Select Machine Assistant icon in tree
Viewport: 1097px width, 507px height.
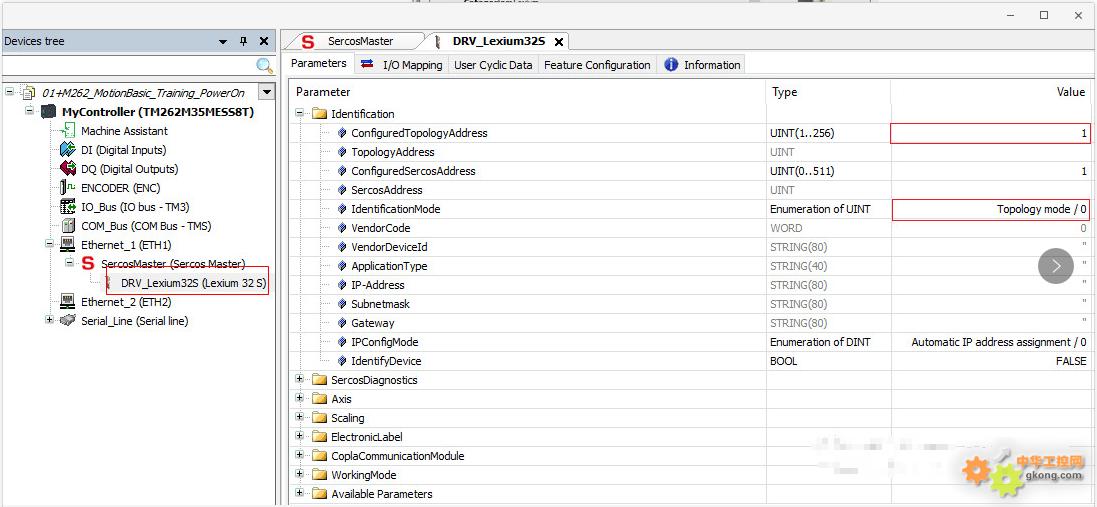pyautogui.click(x=68, y=130)
